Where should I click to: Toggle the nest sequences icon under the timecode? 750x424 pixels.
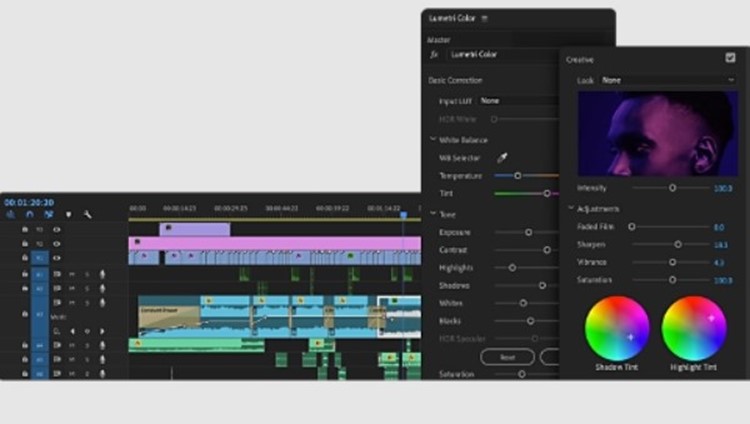click(10, 214)
